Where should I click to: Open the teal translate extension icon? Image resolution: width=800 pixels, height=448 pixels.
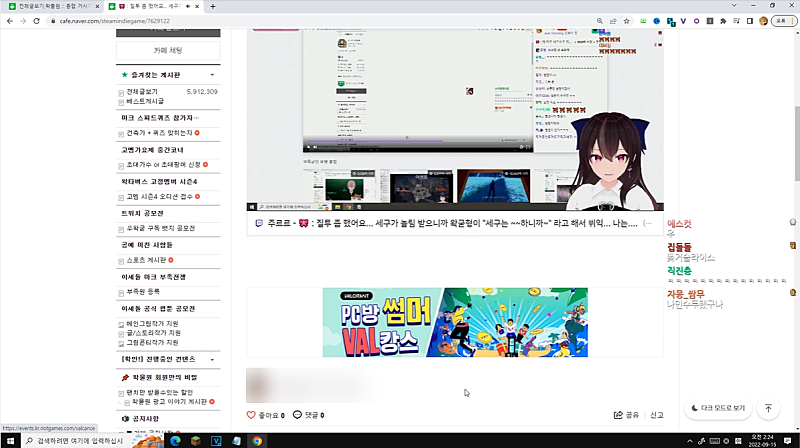point(670,21)
